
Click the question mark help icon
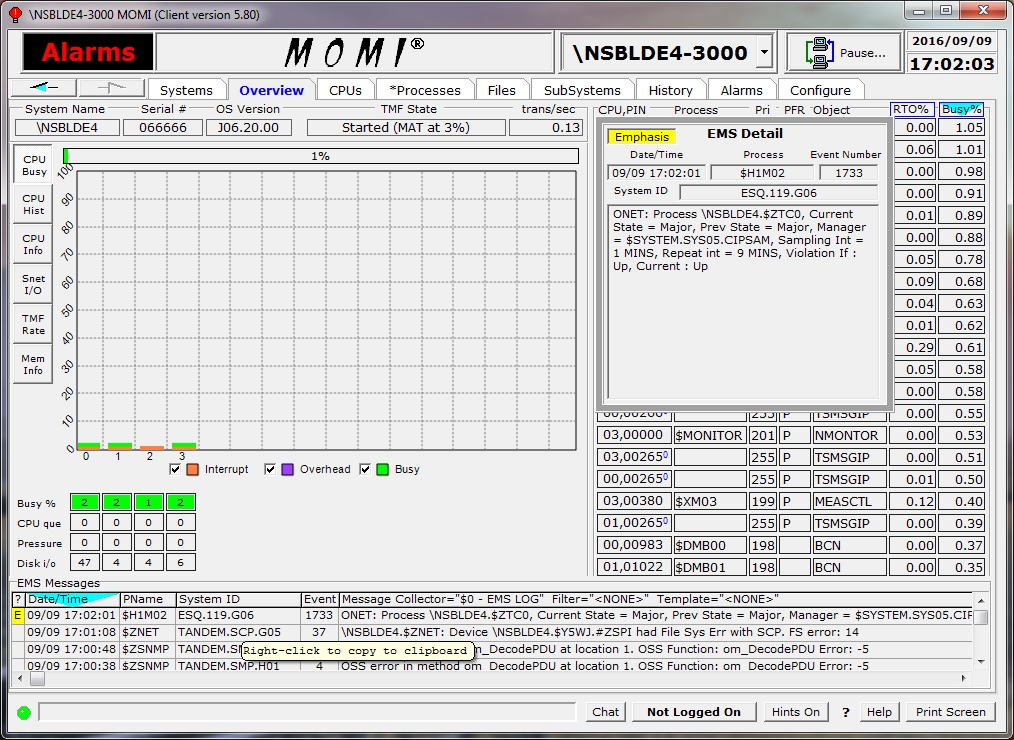click(x=845, y=712)
